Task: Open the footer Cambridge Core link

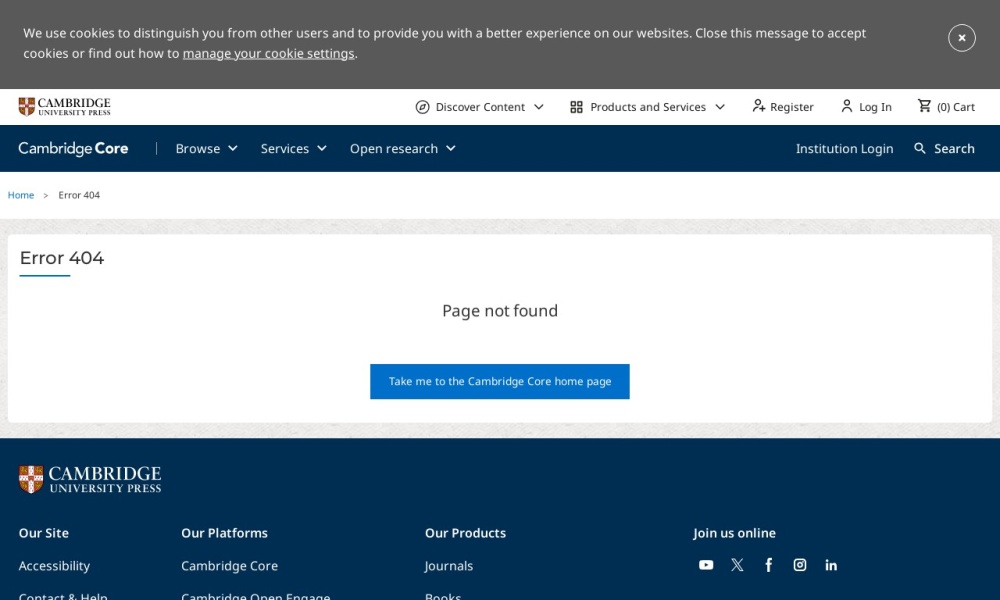Action: [230, 566]
